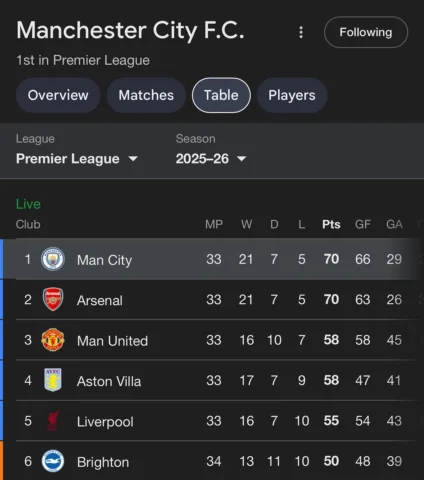
Task: Click the Pts column header
Action: (331, 224)
